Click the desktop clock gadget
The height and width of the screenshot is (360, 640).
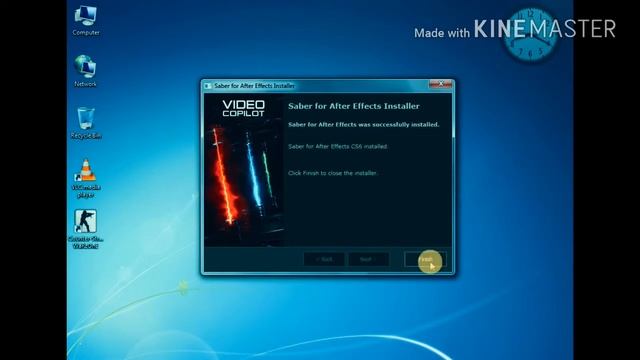coord(530,35)
